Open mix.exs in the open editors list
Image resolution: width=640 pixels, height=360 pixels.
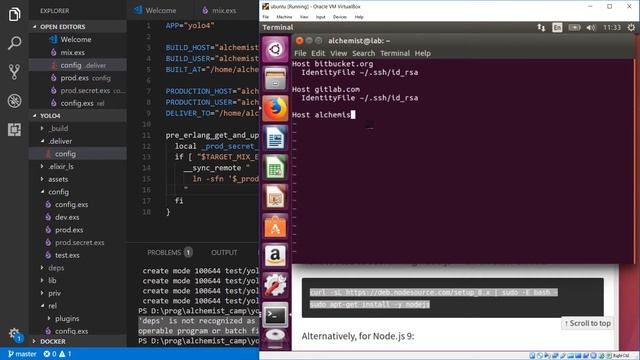(78, 52)
